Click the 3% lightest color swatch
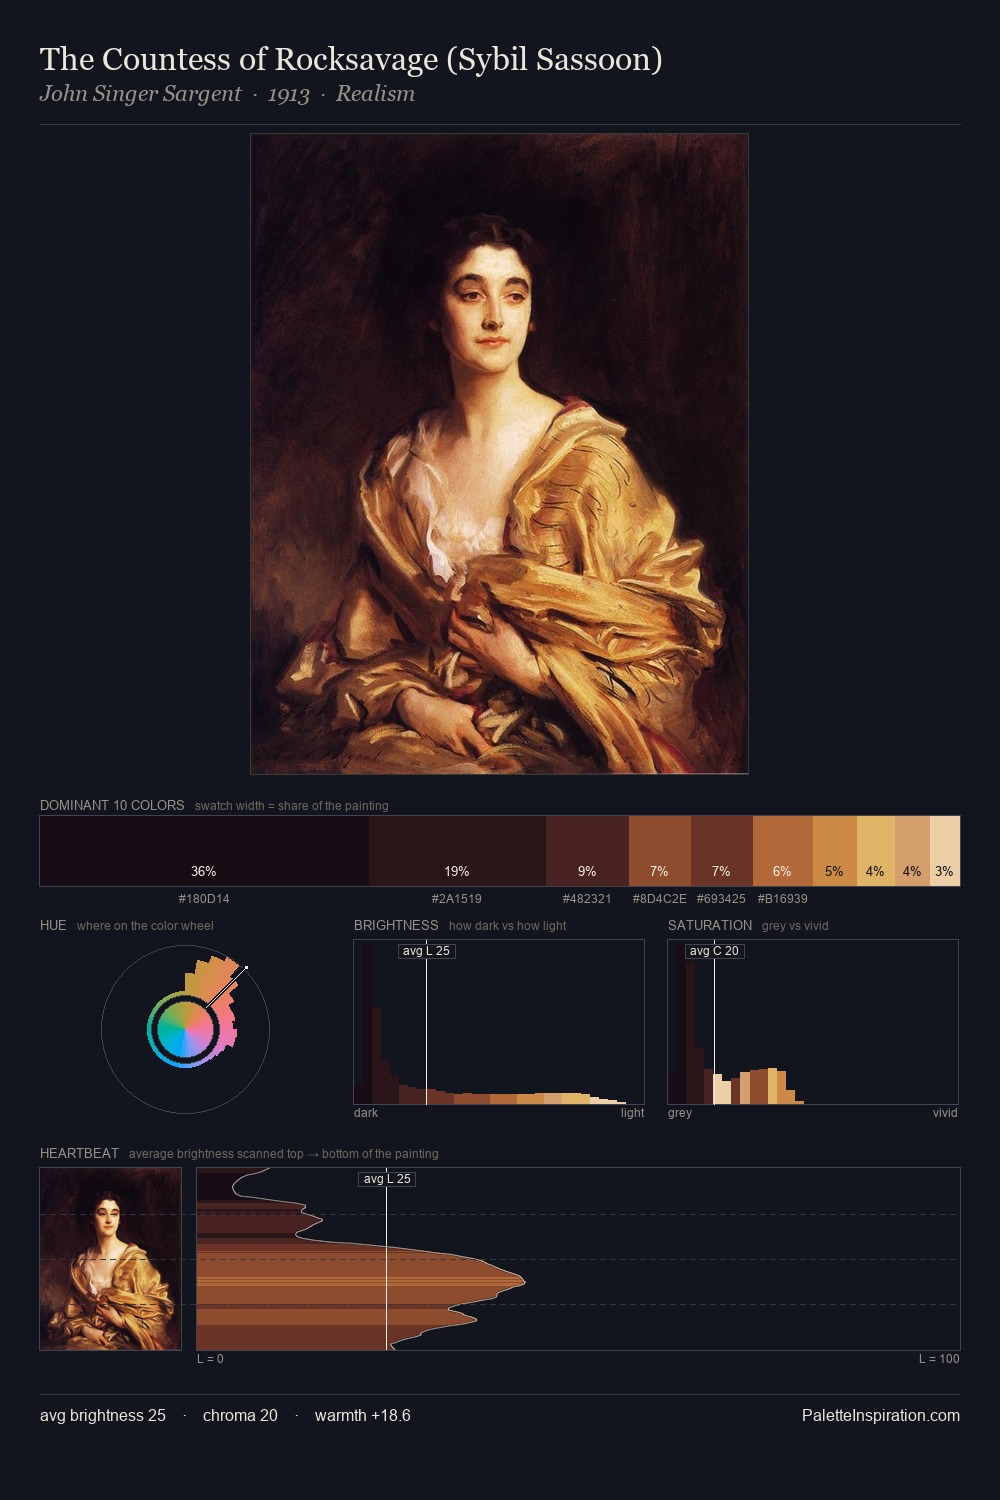This screenshot has width=1000, height=1500. pyautogui.click(x=945, y=851)
